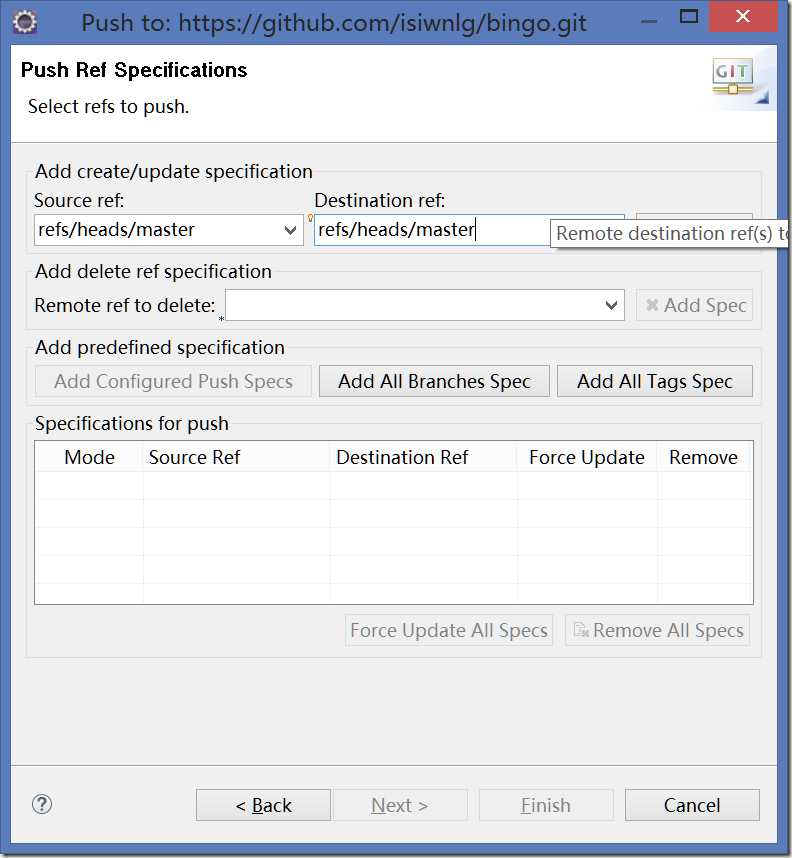This screenshot has height=858, width=792.
Task: Open help with the question mark icon
Action: (x=42, y=804)
